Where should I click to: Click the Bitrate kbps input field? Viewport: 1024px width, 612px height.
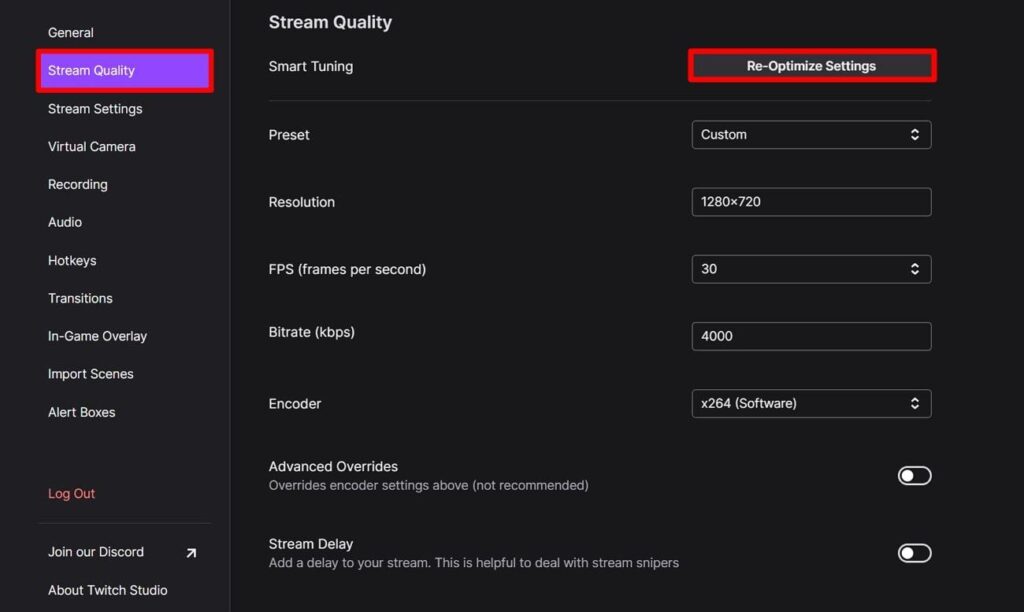pos(811,336)
